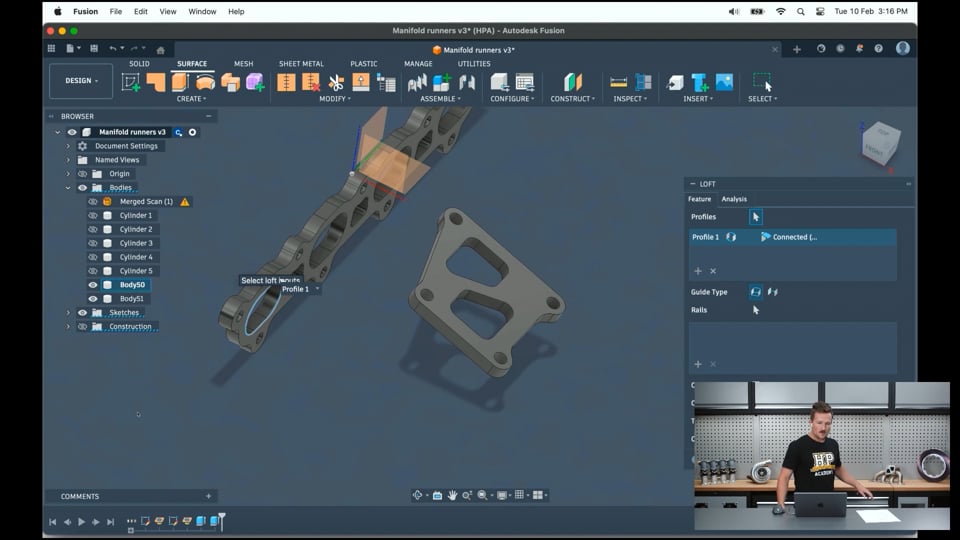Open the Design workspace dropdown
Image resolution: width=960 pixels, height=540 pixels.
[x=82, y=81]
